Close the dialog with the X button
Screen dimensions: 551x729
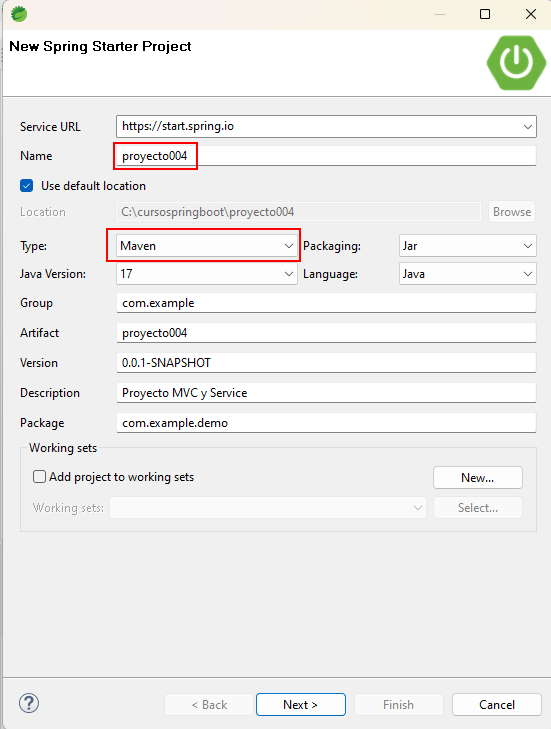(x=531, y=14)
